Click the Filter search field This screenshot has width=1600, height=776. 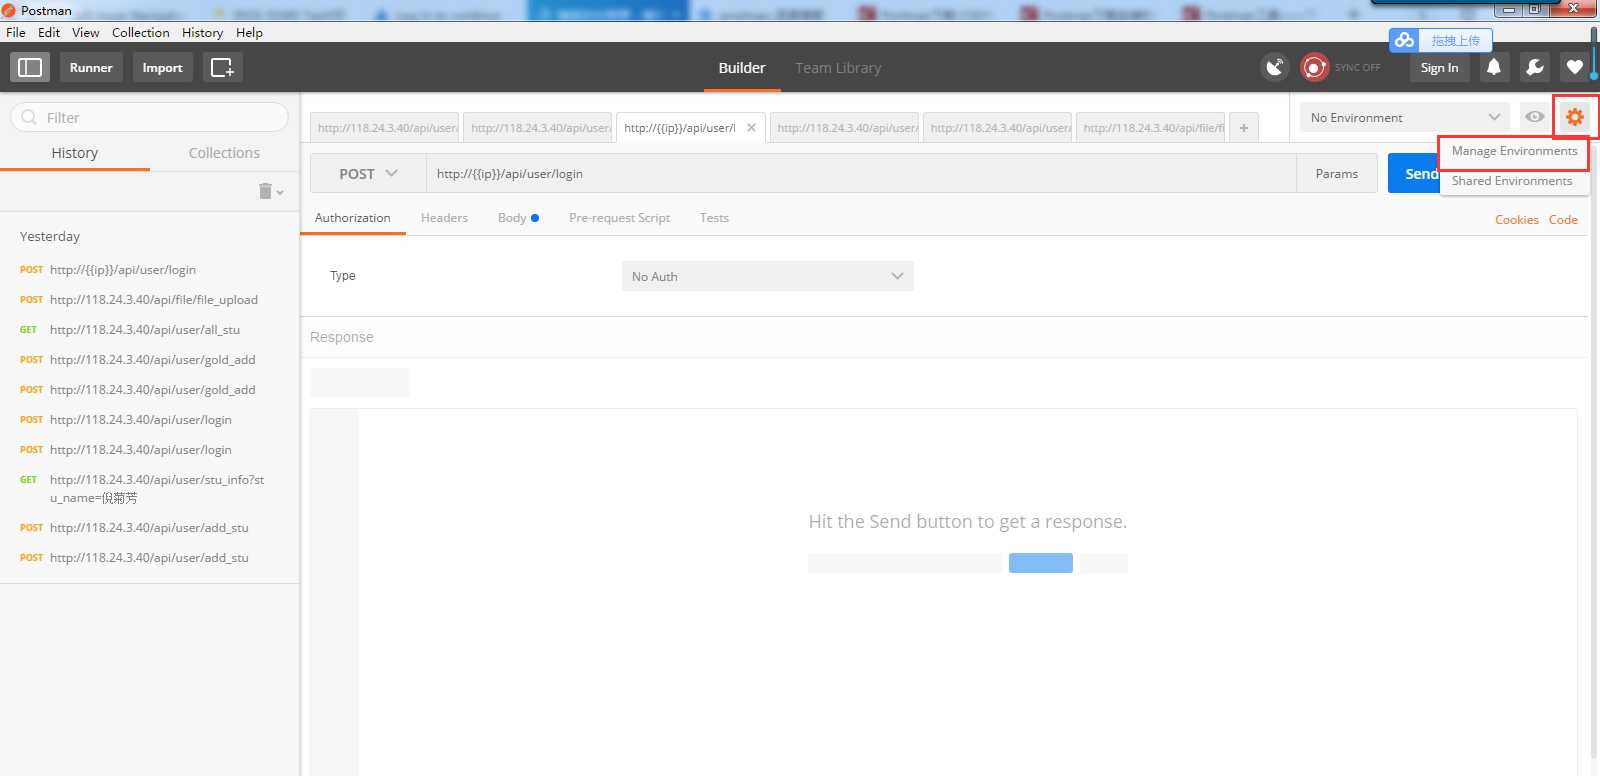150,117
